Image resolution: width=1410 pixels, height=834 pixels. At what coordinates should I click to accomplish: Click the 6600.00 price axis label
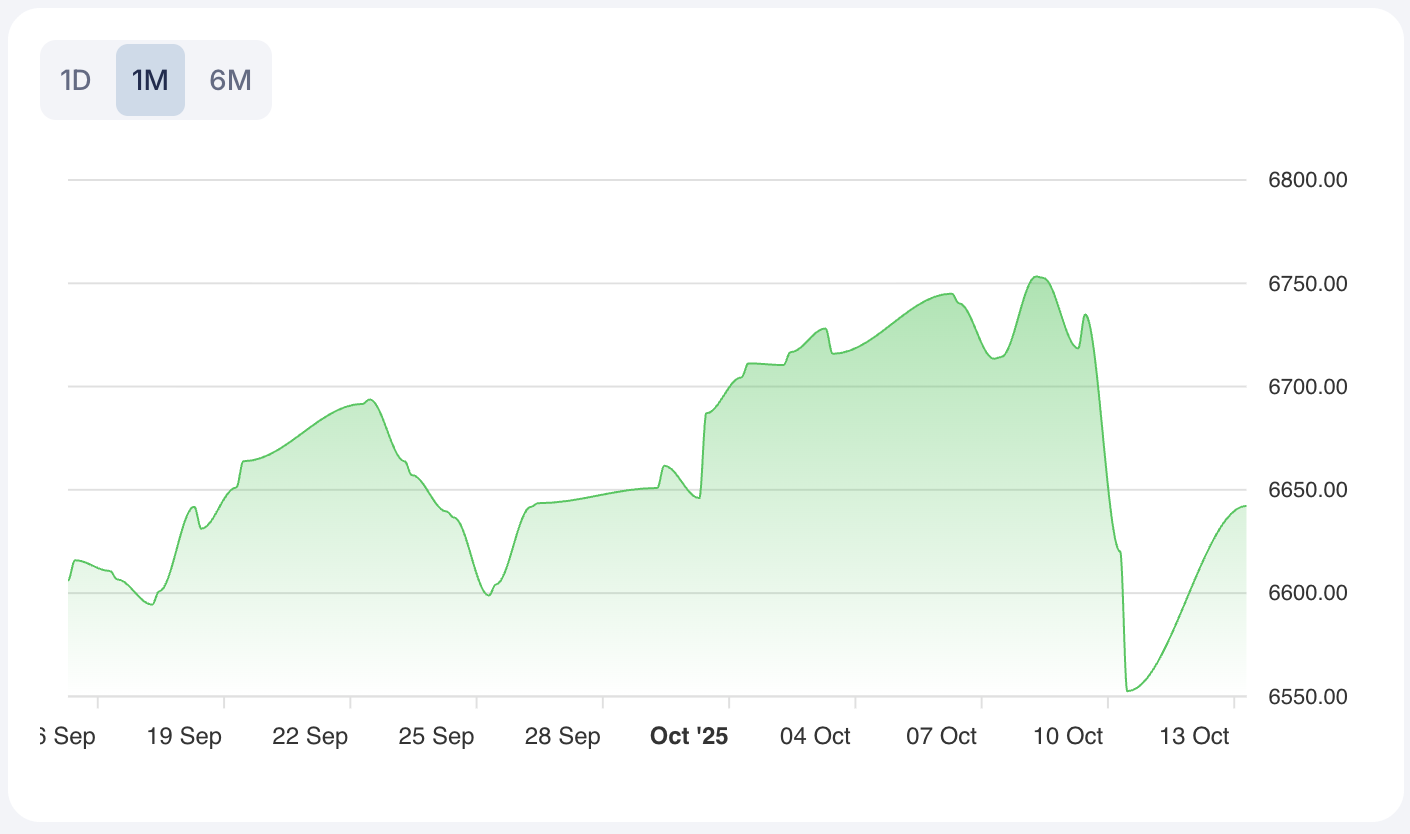(1308, 593)
